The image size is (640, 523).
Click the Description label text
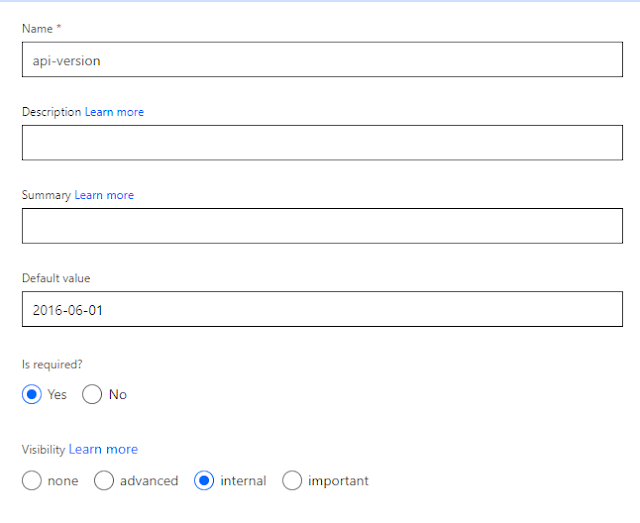pos(51,112)
